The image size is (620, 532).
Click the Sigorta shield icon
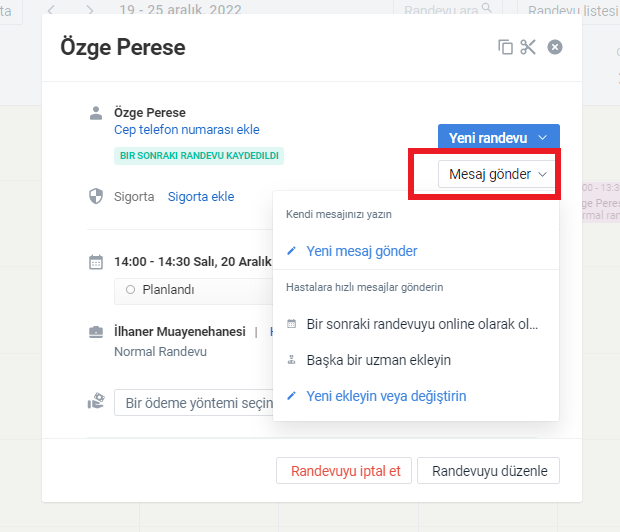coord(96,196)
